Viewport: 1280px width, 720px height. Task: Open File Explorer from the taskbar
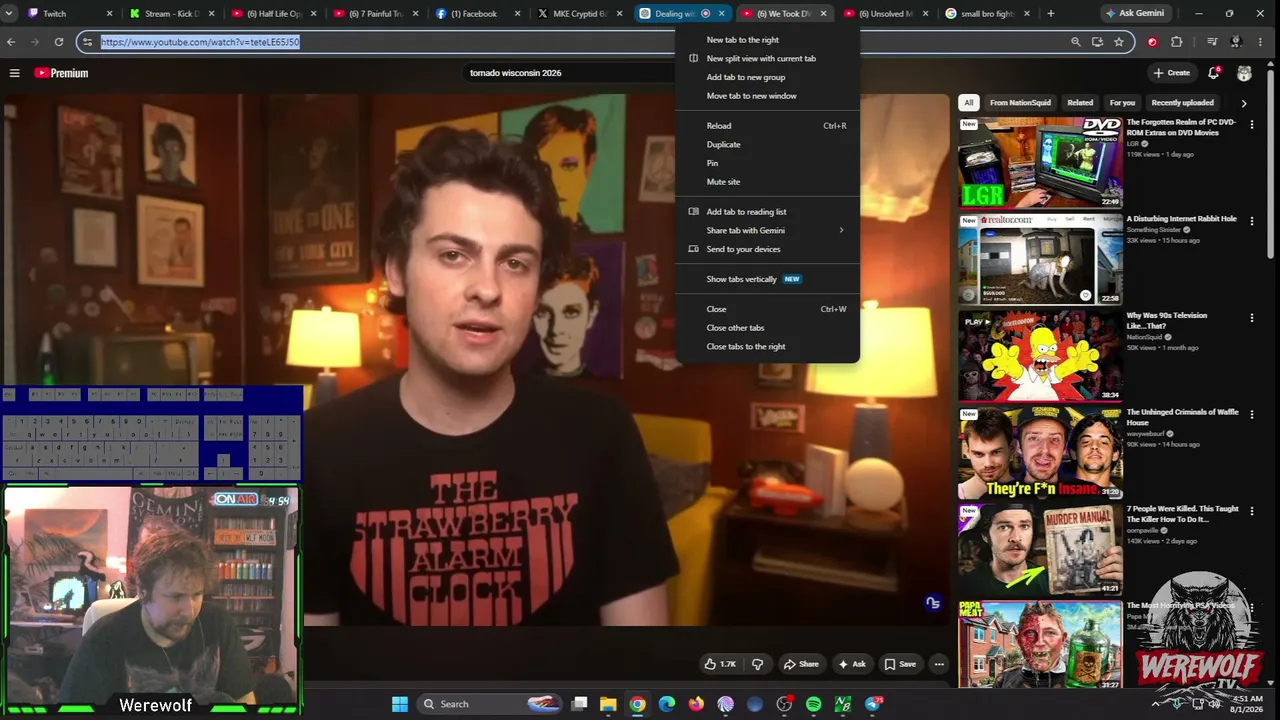[x=608, y=704]
